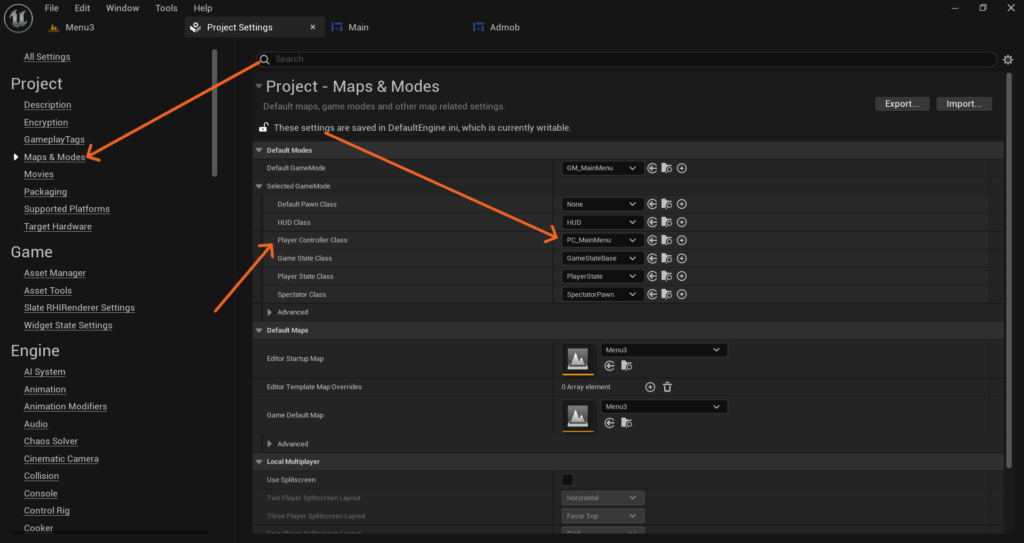Open All Settings link

(x=47, y=57)
